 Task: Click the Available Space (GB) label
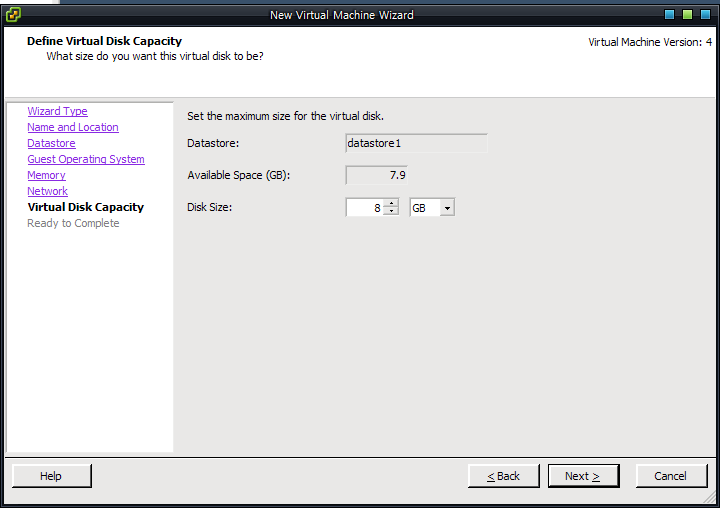tap(239, 175)
